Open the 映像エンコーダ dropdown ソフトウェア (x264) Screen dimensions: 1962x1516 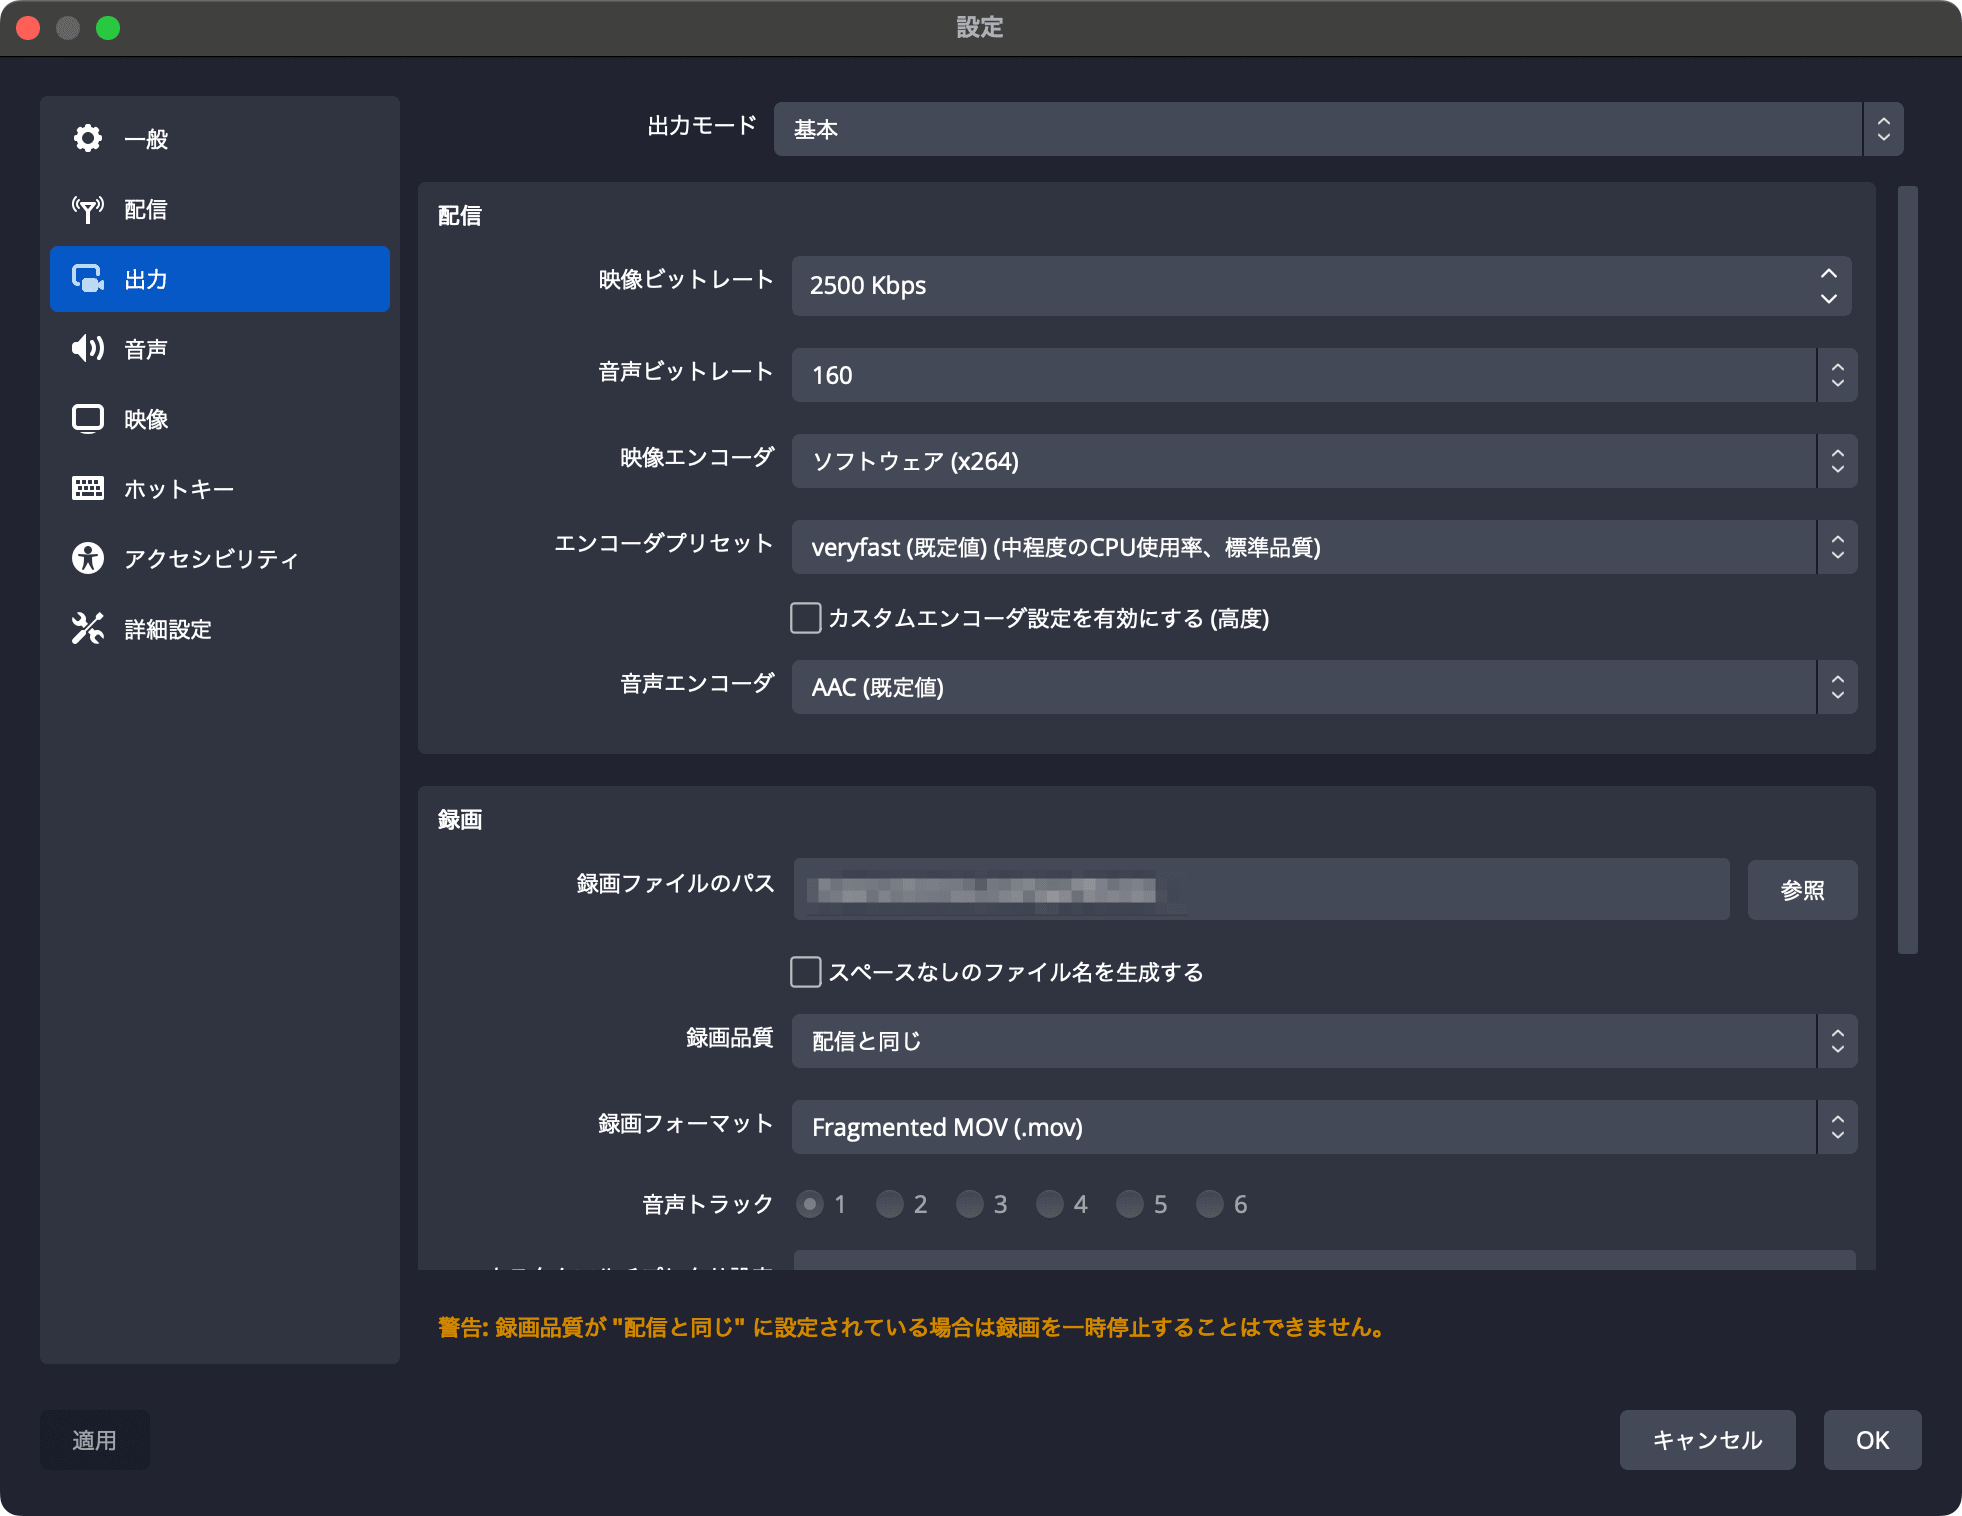pyautogui.click(x=1324, y=461)
